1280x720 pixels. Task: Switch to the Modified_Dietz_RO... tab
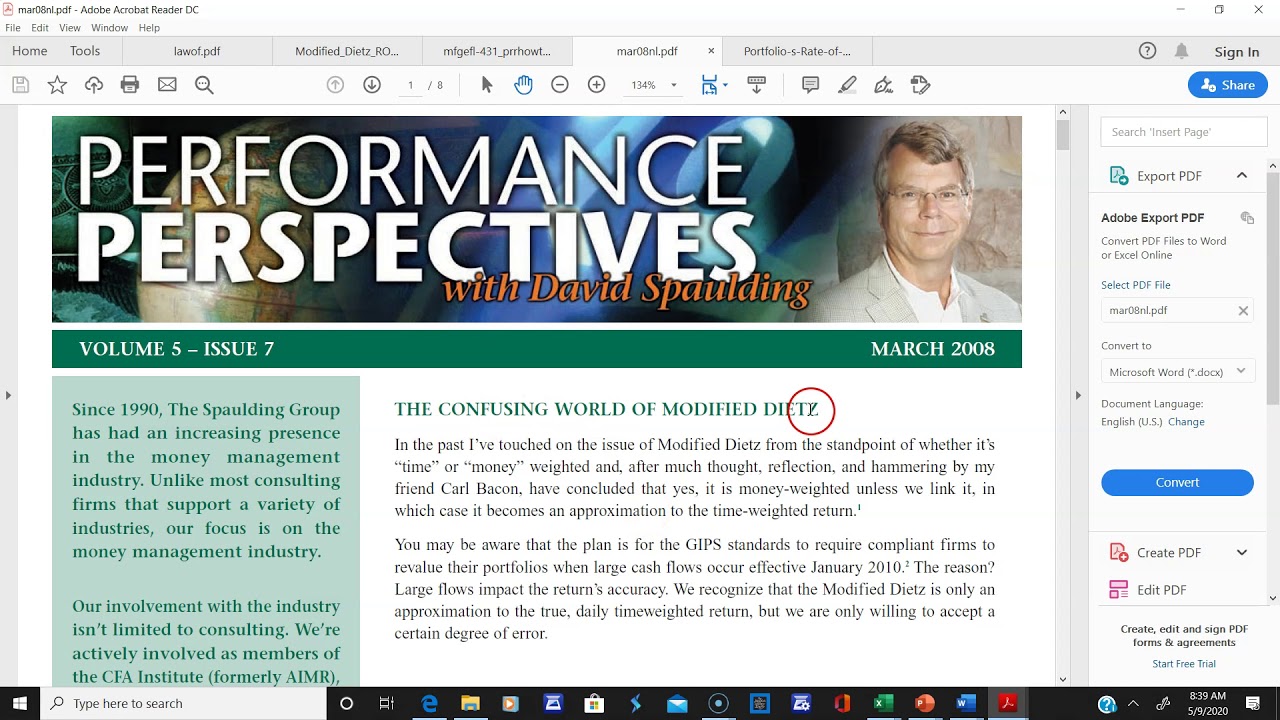coord(347,51)
